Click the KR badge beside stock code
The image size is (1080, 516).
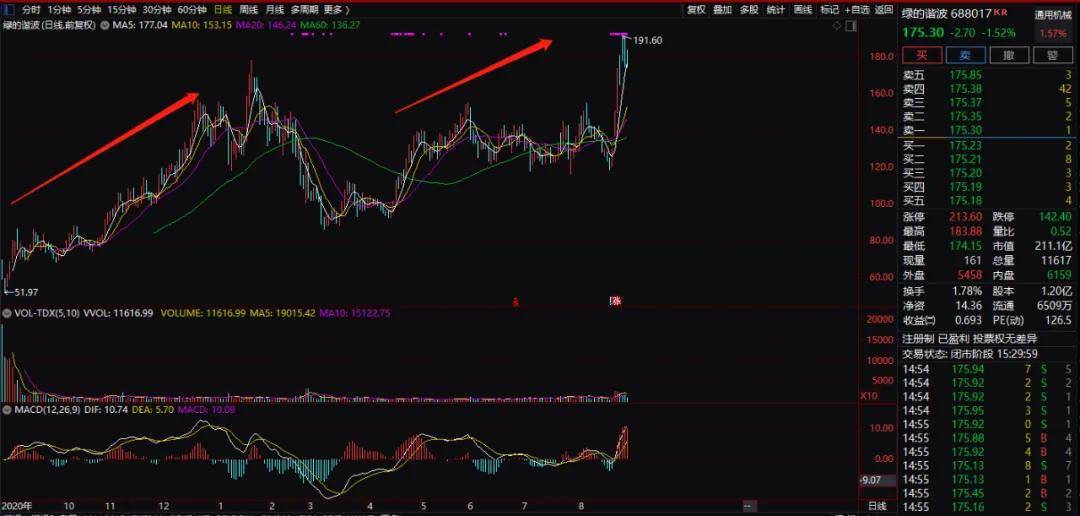[1001, 12]
